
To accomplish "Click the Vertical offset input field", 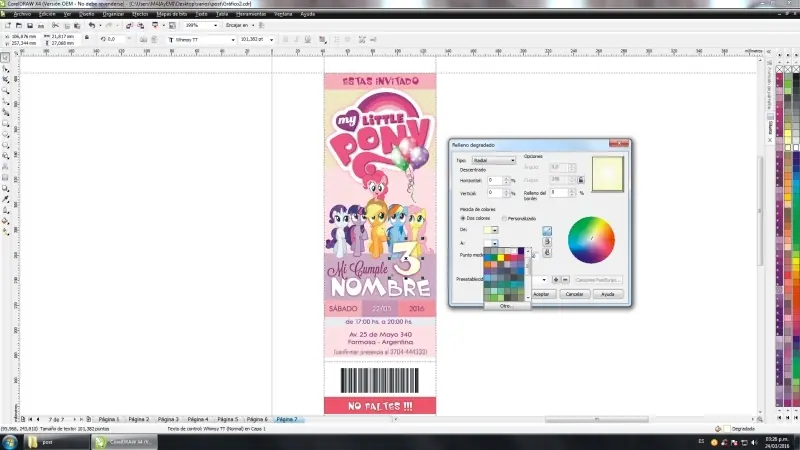I will 494,193.
